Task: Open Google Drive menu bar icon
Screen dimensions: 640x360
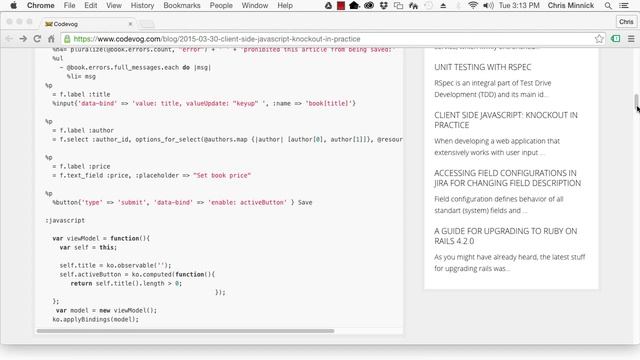Action: click(x=328, y=5)
